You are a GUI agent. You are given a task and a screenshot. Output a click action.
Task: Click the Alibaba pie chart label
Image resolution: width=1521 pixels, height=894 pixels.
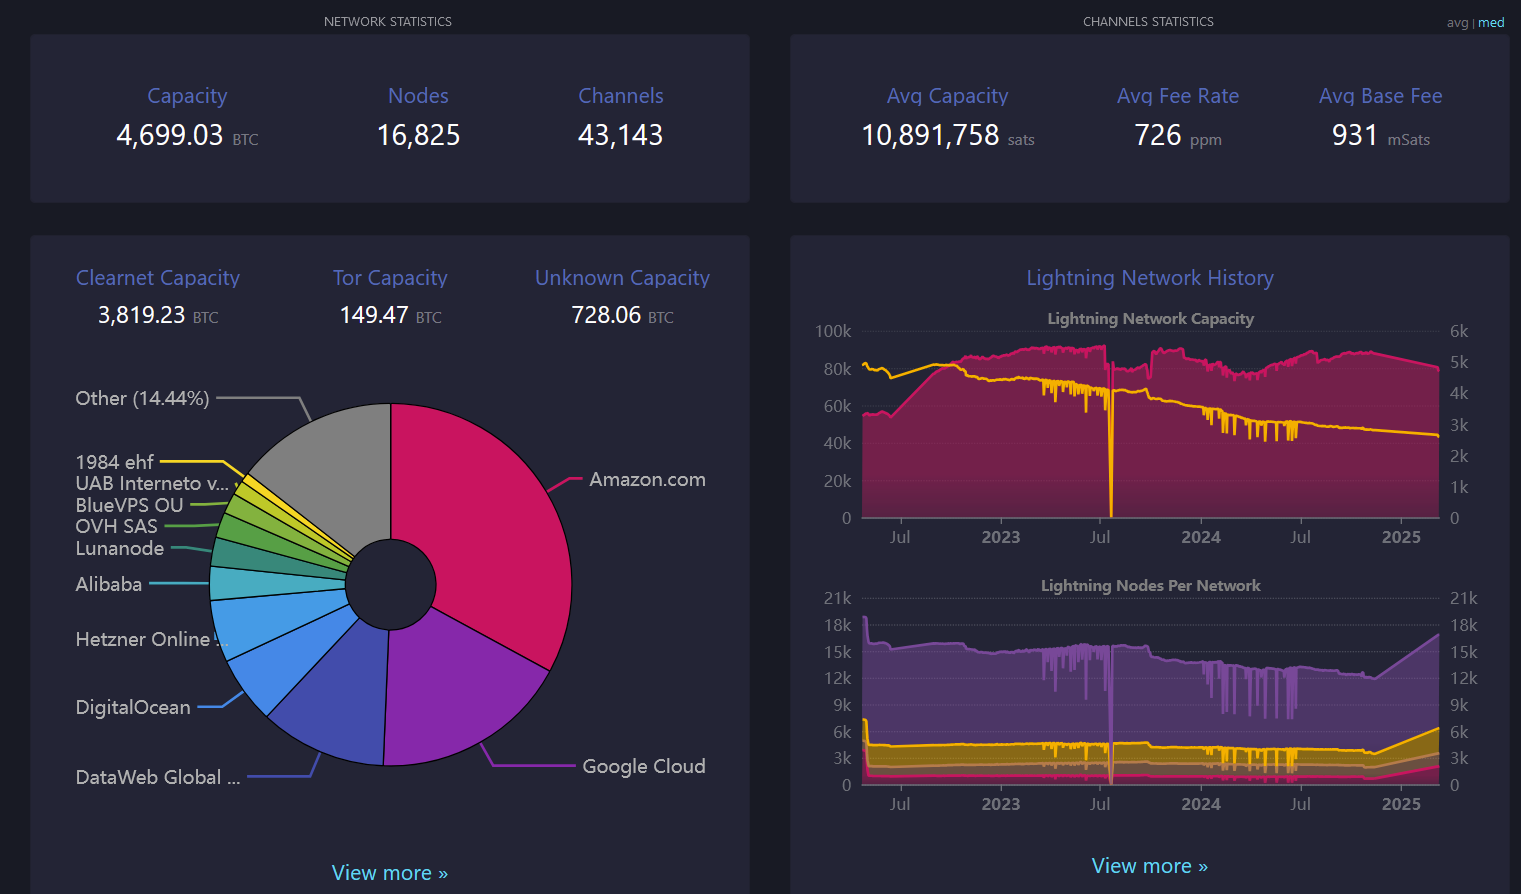(108, 584)
